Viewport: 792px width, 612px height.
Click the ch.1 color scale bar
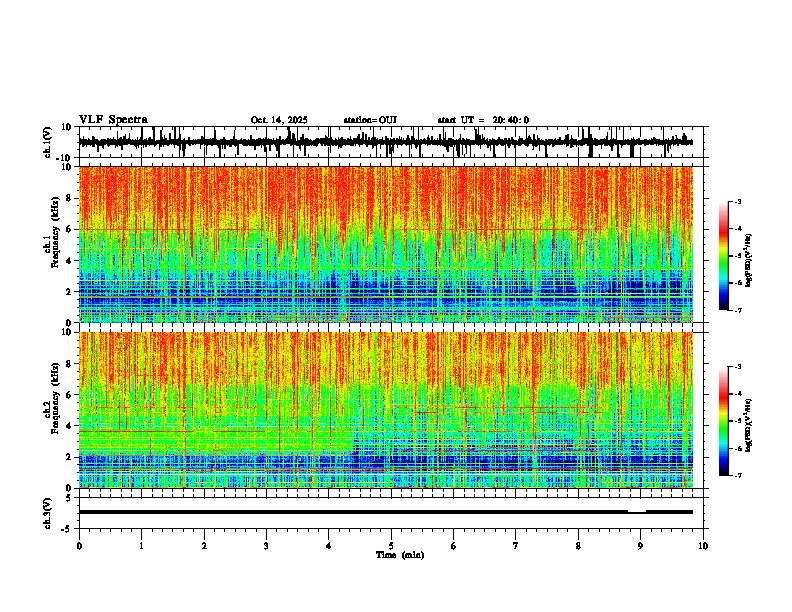tap(724, 256)
